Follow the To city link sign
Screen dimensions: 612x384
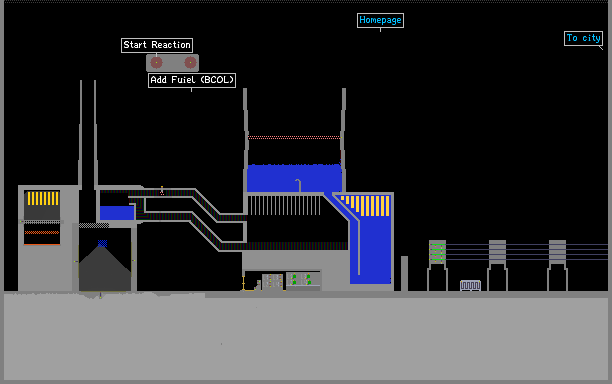coord(584,38)
